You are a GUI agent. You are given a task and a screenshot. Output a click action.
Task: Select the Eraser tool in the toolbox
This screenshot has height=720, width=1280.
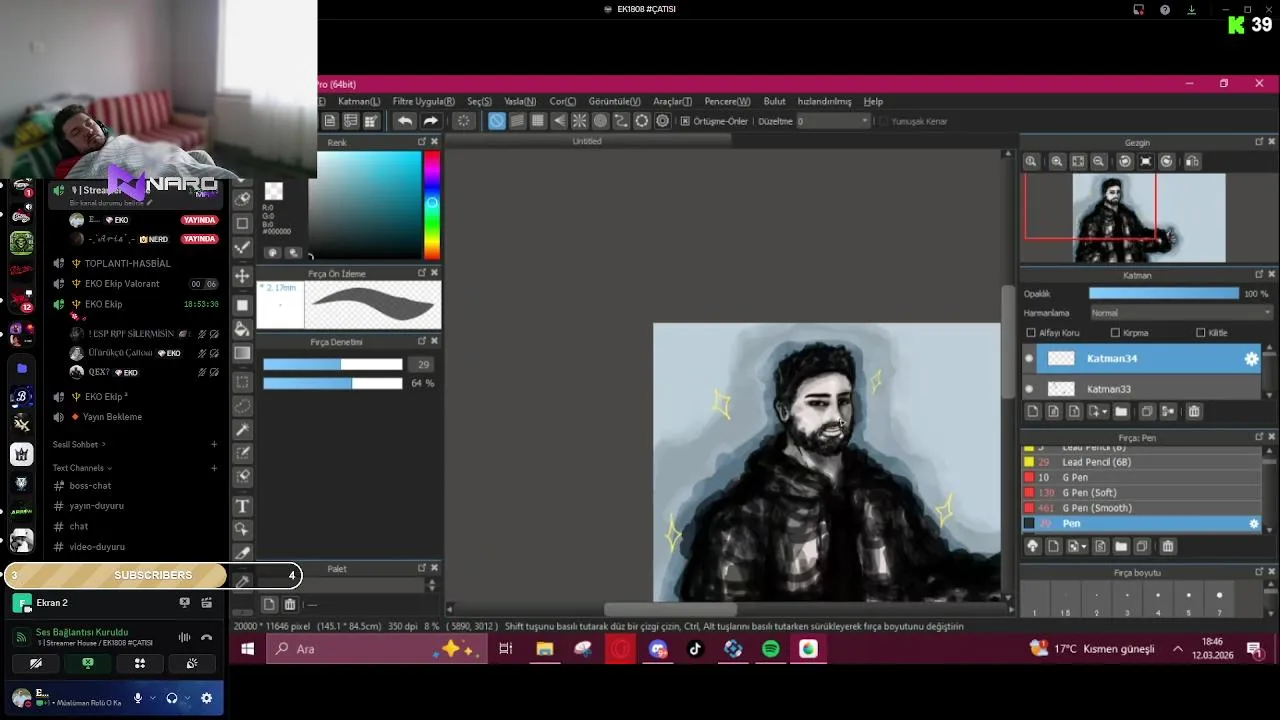(x=242, y=199)
